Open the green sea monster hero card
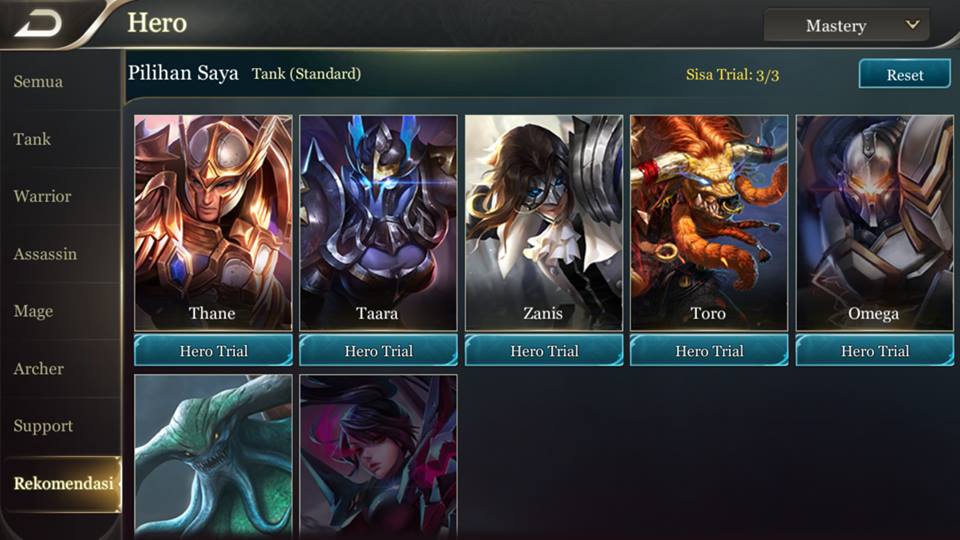 [x=213, y=457]
